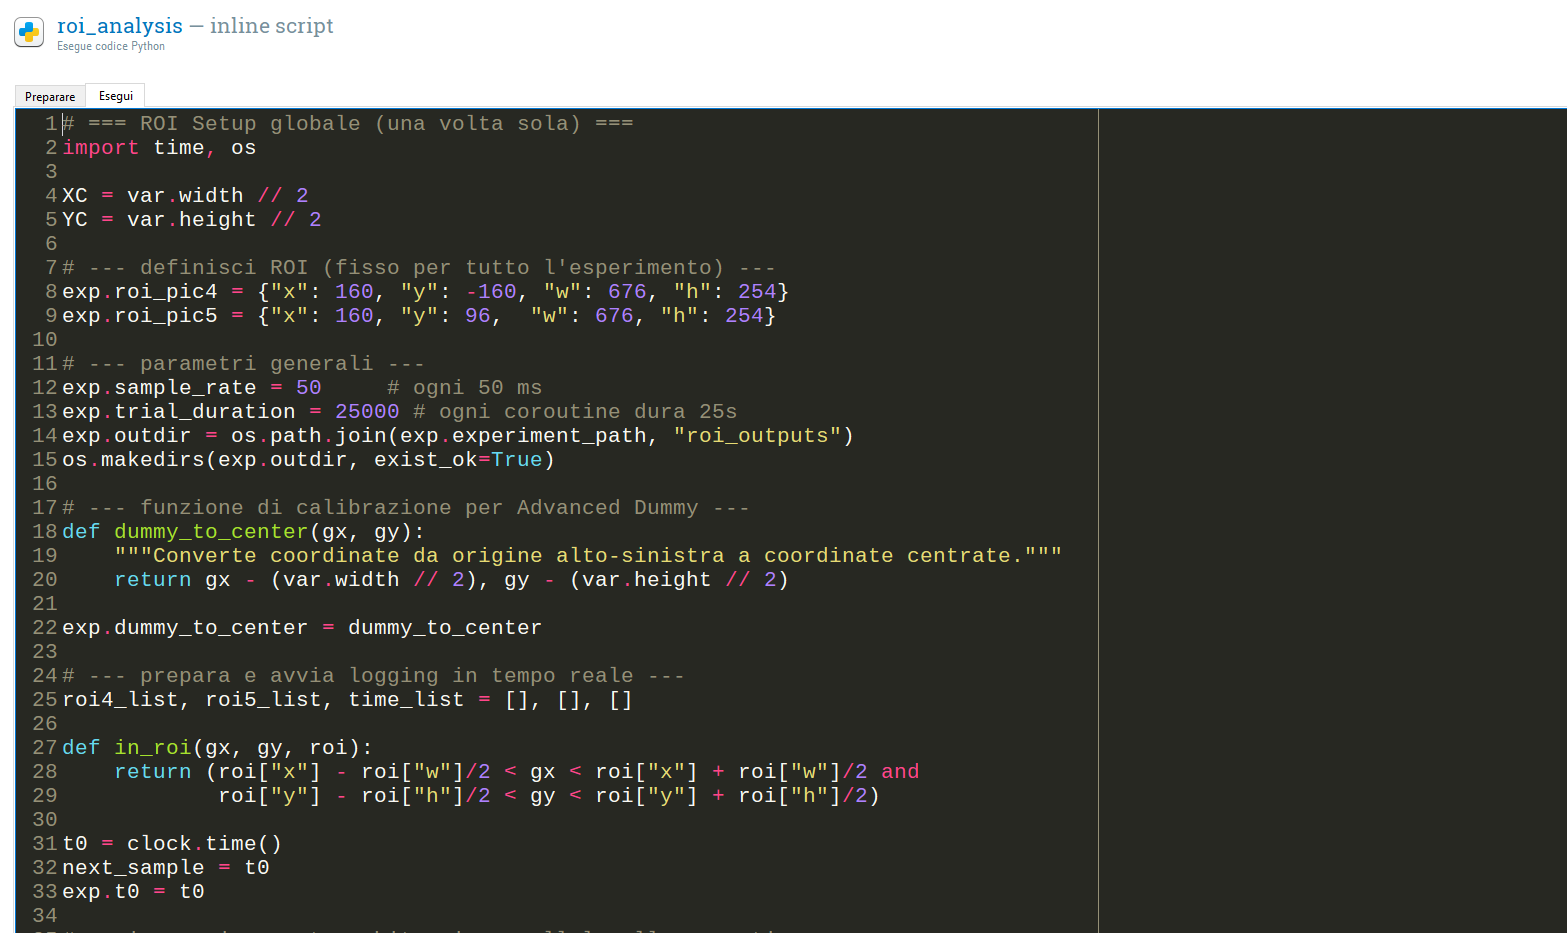Image resolution: width=1567 pixels, height=933 pixels.
Task: Click the in_roi function definition name
Action: [x=152, y=748]
